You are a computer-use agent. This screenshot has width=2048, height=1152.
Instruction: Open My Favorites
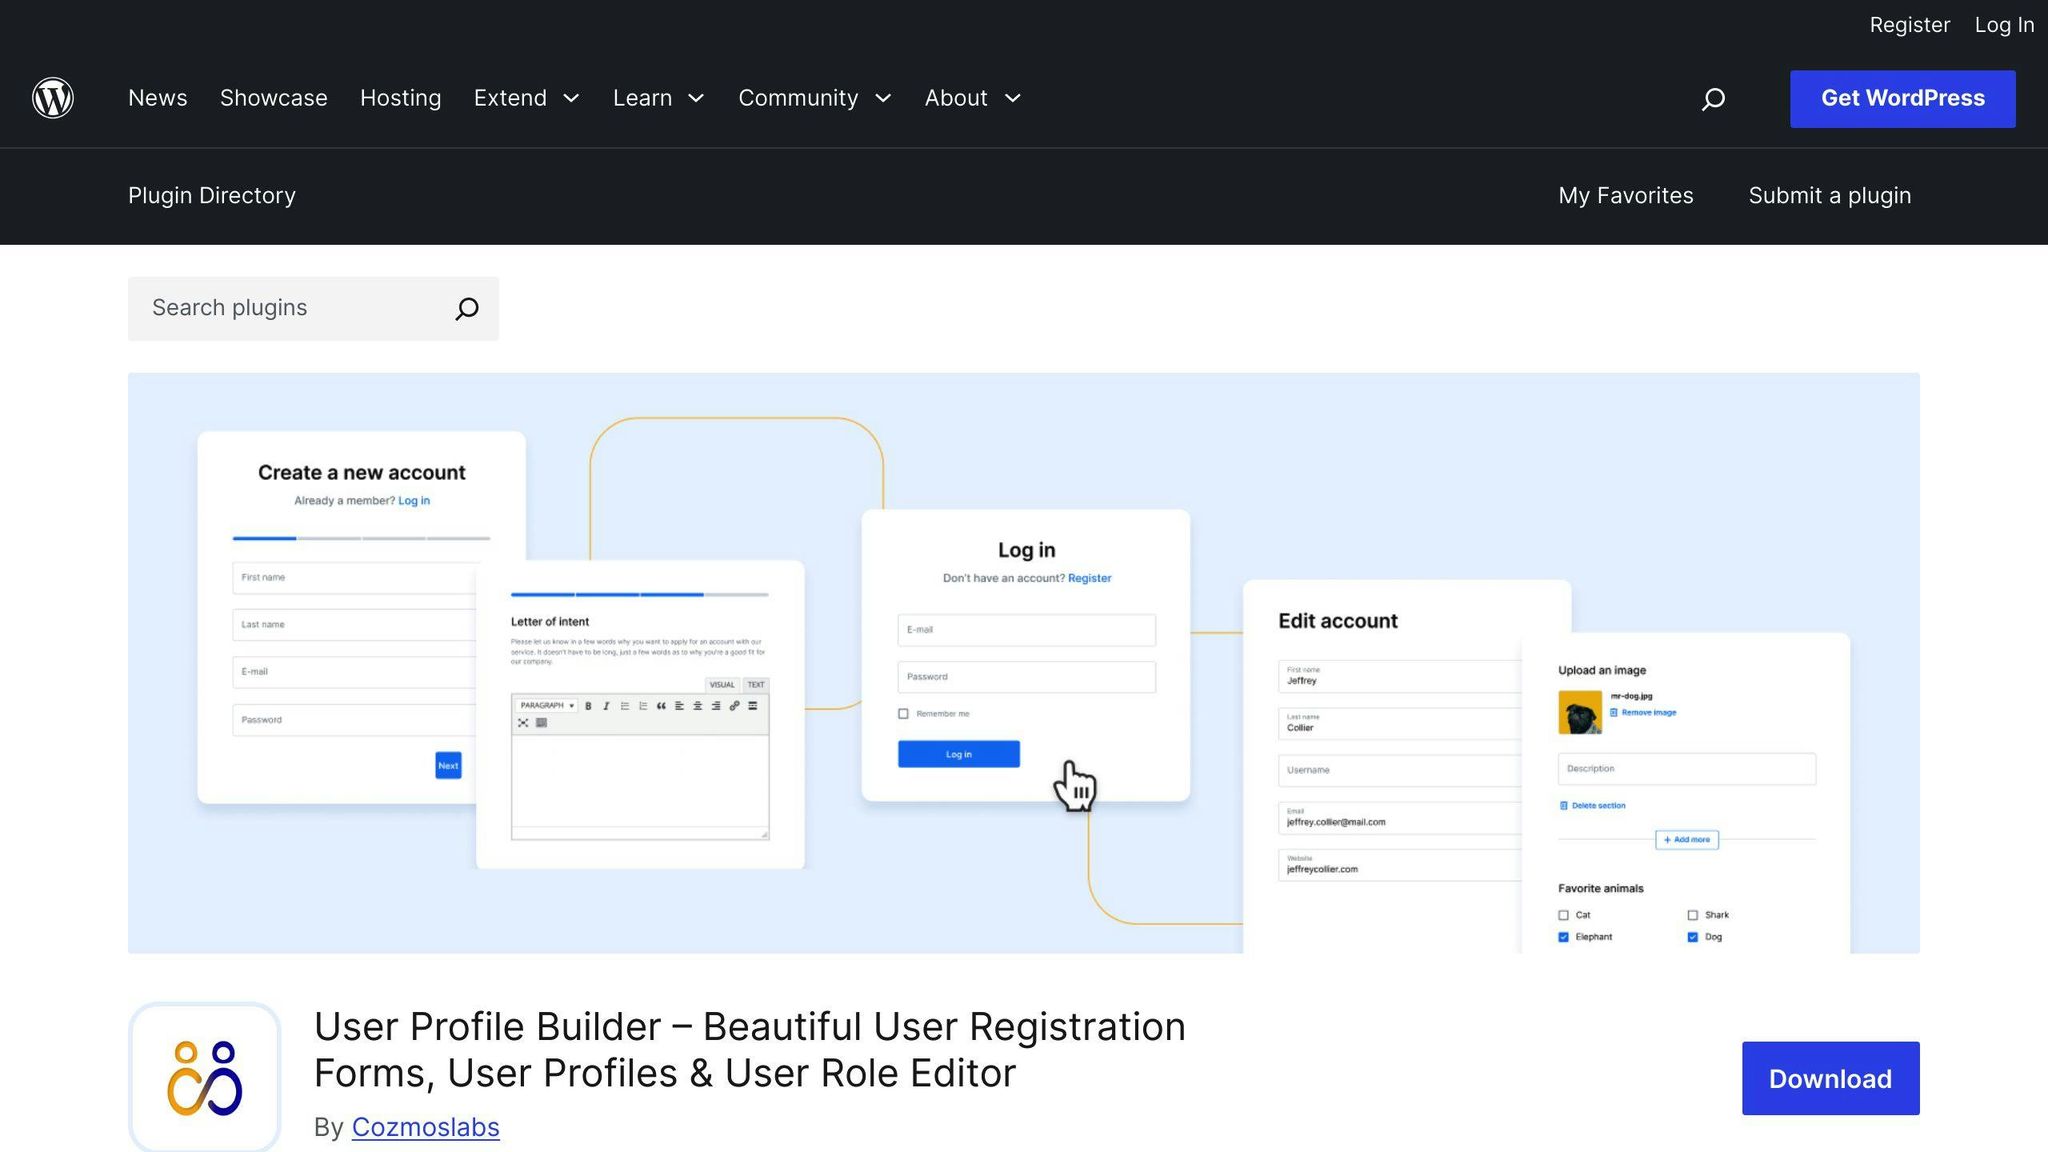pyautogui.click(x=1626, y=196)
